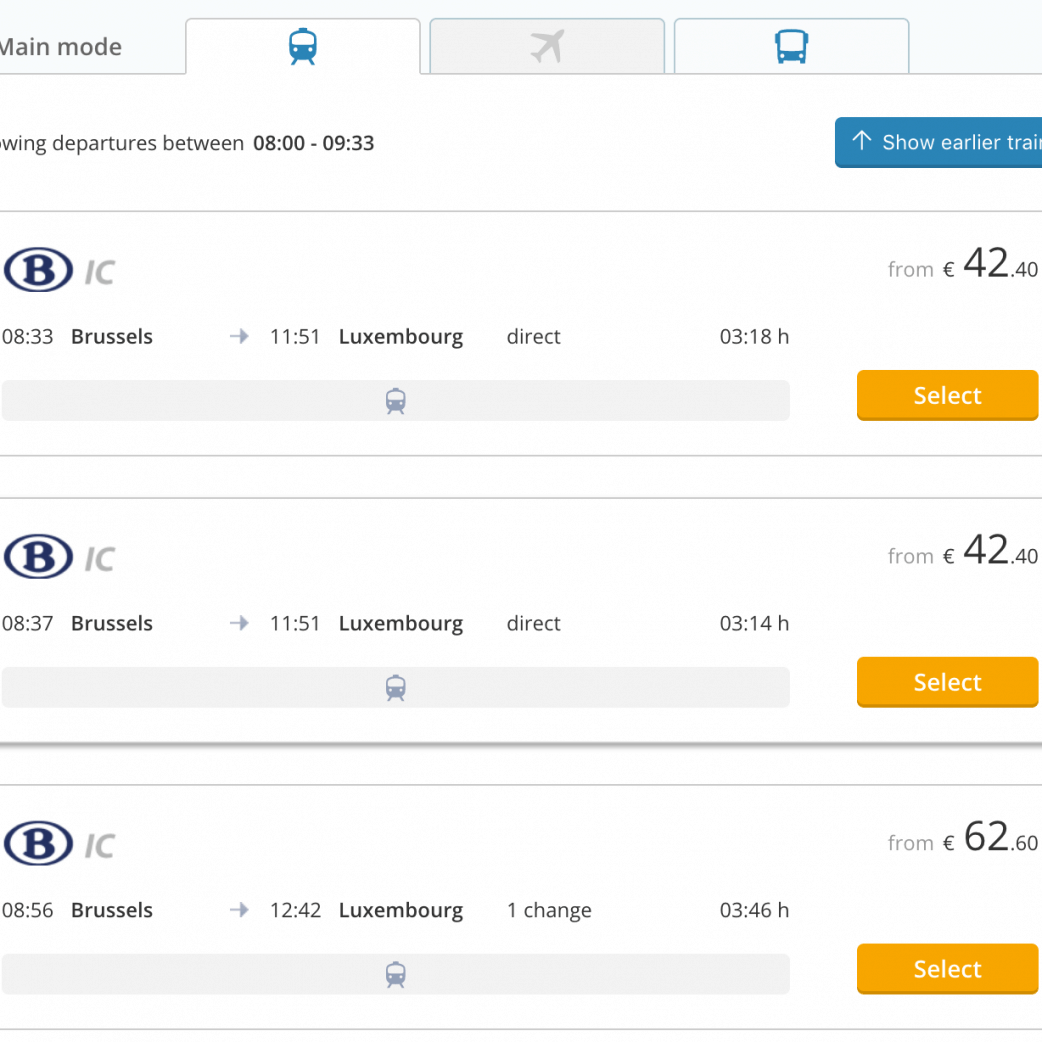Switch to the bus mode tab
The image size is (1042, 1042).
[791, 47]
